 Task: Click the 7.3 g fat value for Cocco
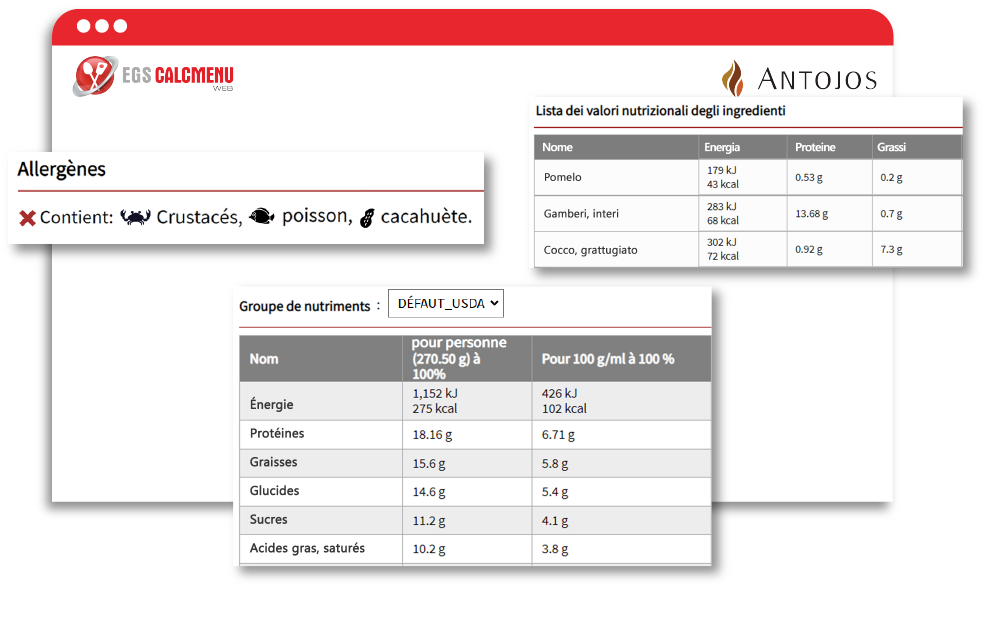(x=891, y=250)
